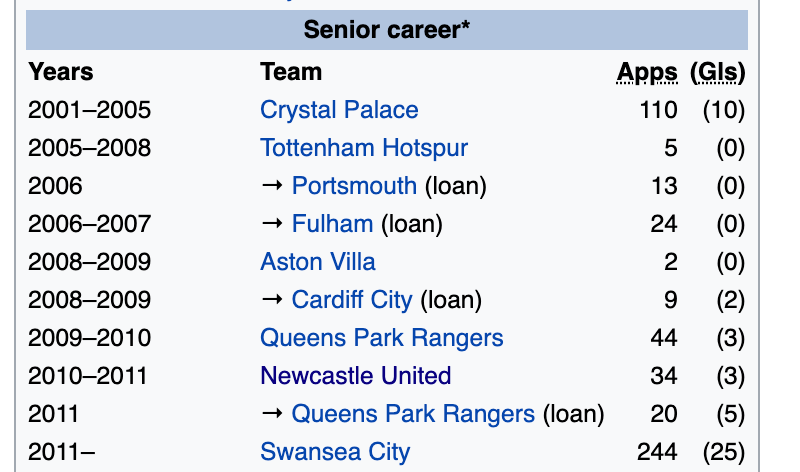Click the Apps column abbreviation
The width and height of the screenshot is (800, 472).
pos(647,72)
